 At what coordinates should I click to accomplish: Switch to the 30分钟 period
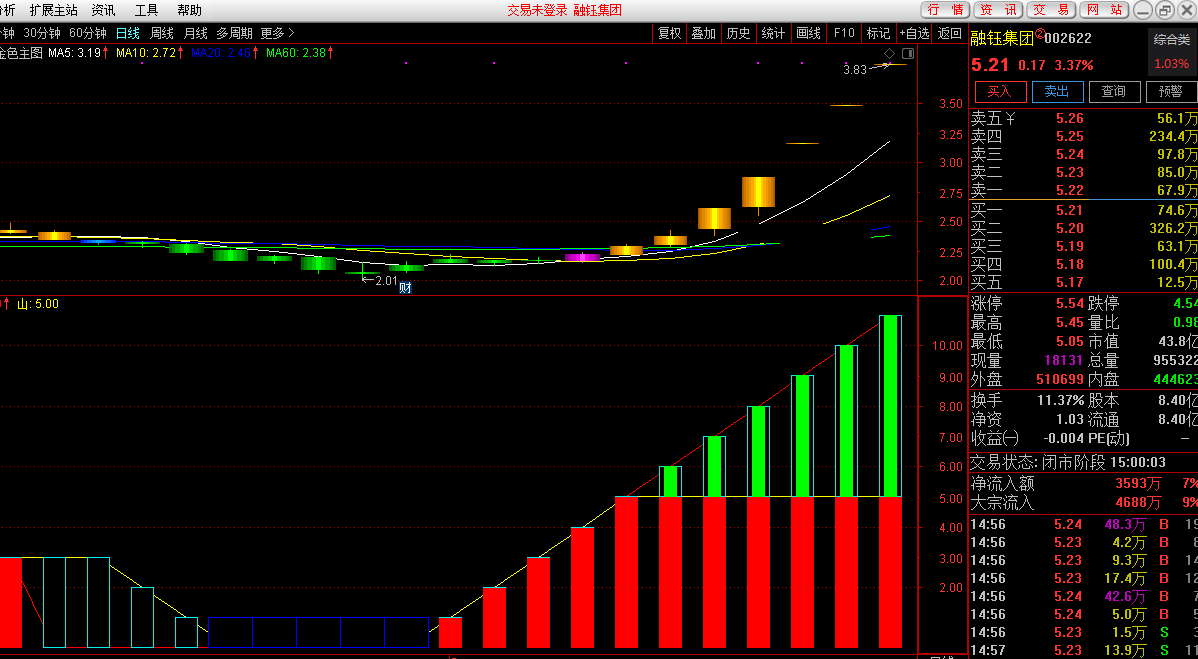click(x=42, y=33)
